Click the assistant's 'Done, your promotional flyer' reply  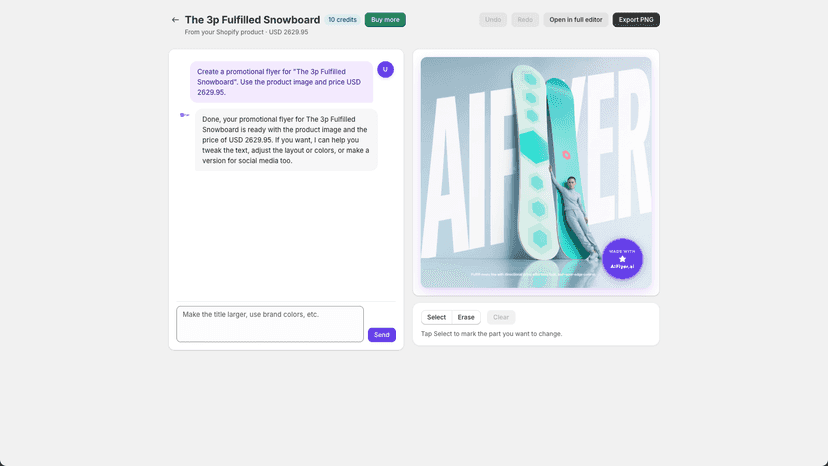286,140
